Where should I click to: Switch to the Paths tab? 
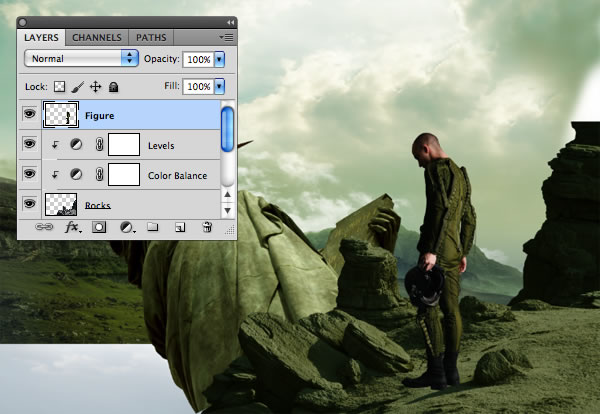[151, 37]
